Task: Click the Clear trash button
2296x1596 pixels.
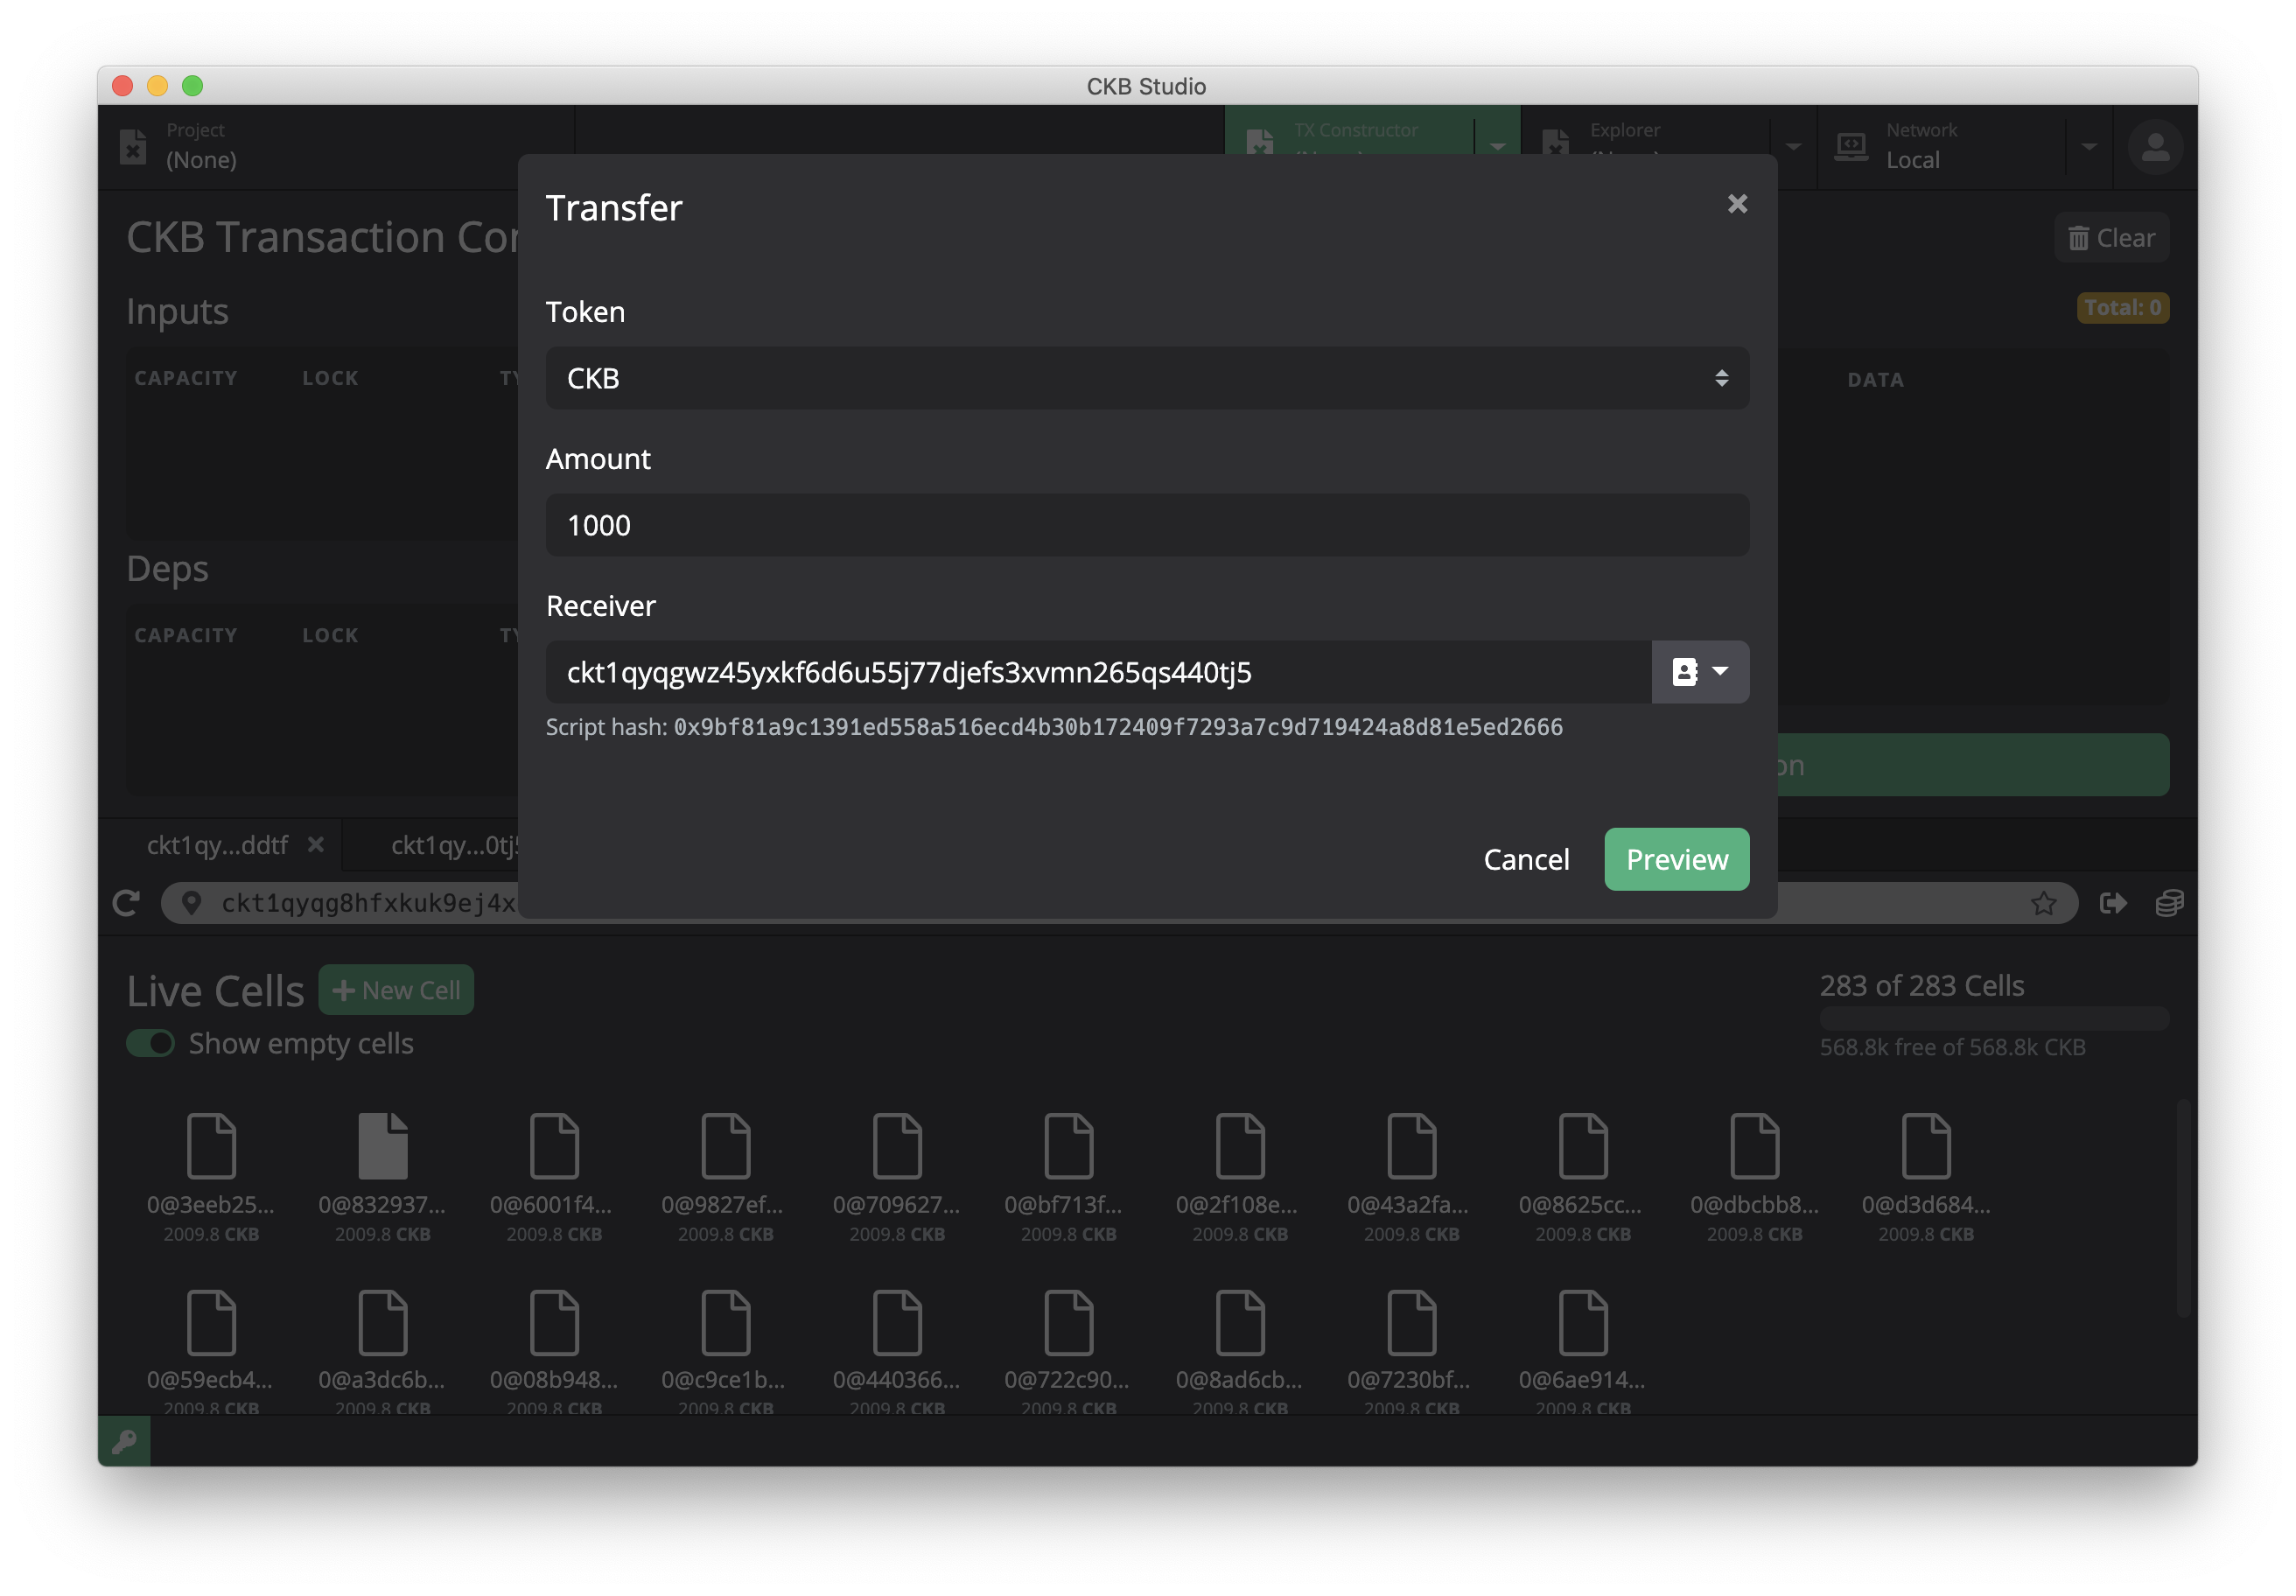Action: click(x=2111, y=238)
